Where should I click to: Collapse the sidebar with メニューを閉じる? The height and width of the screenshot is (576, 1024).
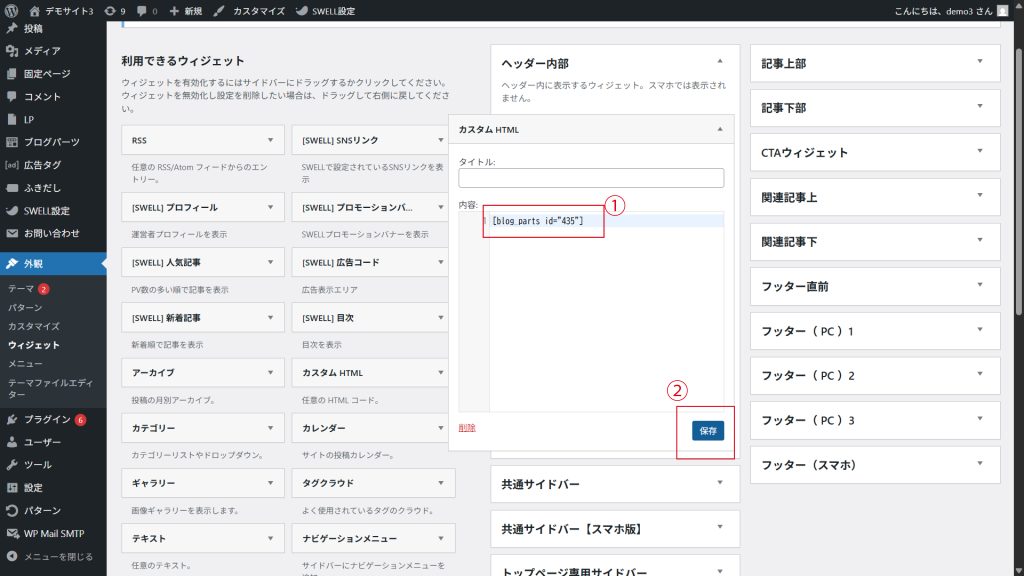tap(58, 556)
